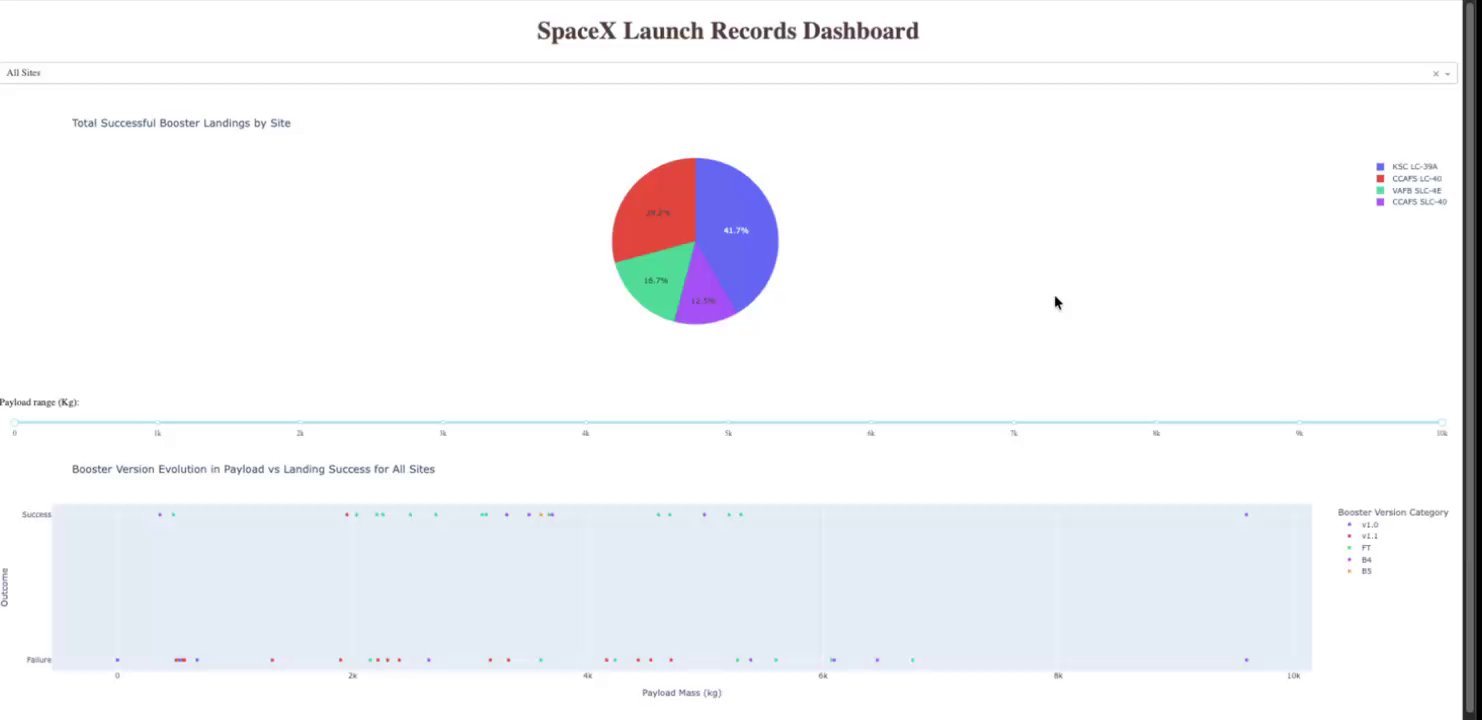The width and height of the screenshot is (1482, 720).
Task: Click the purple 12.5% pie slice
Action: click(x=705, y=302)
